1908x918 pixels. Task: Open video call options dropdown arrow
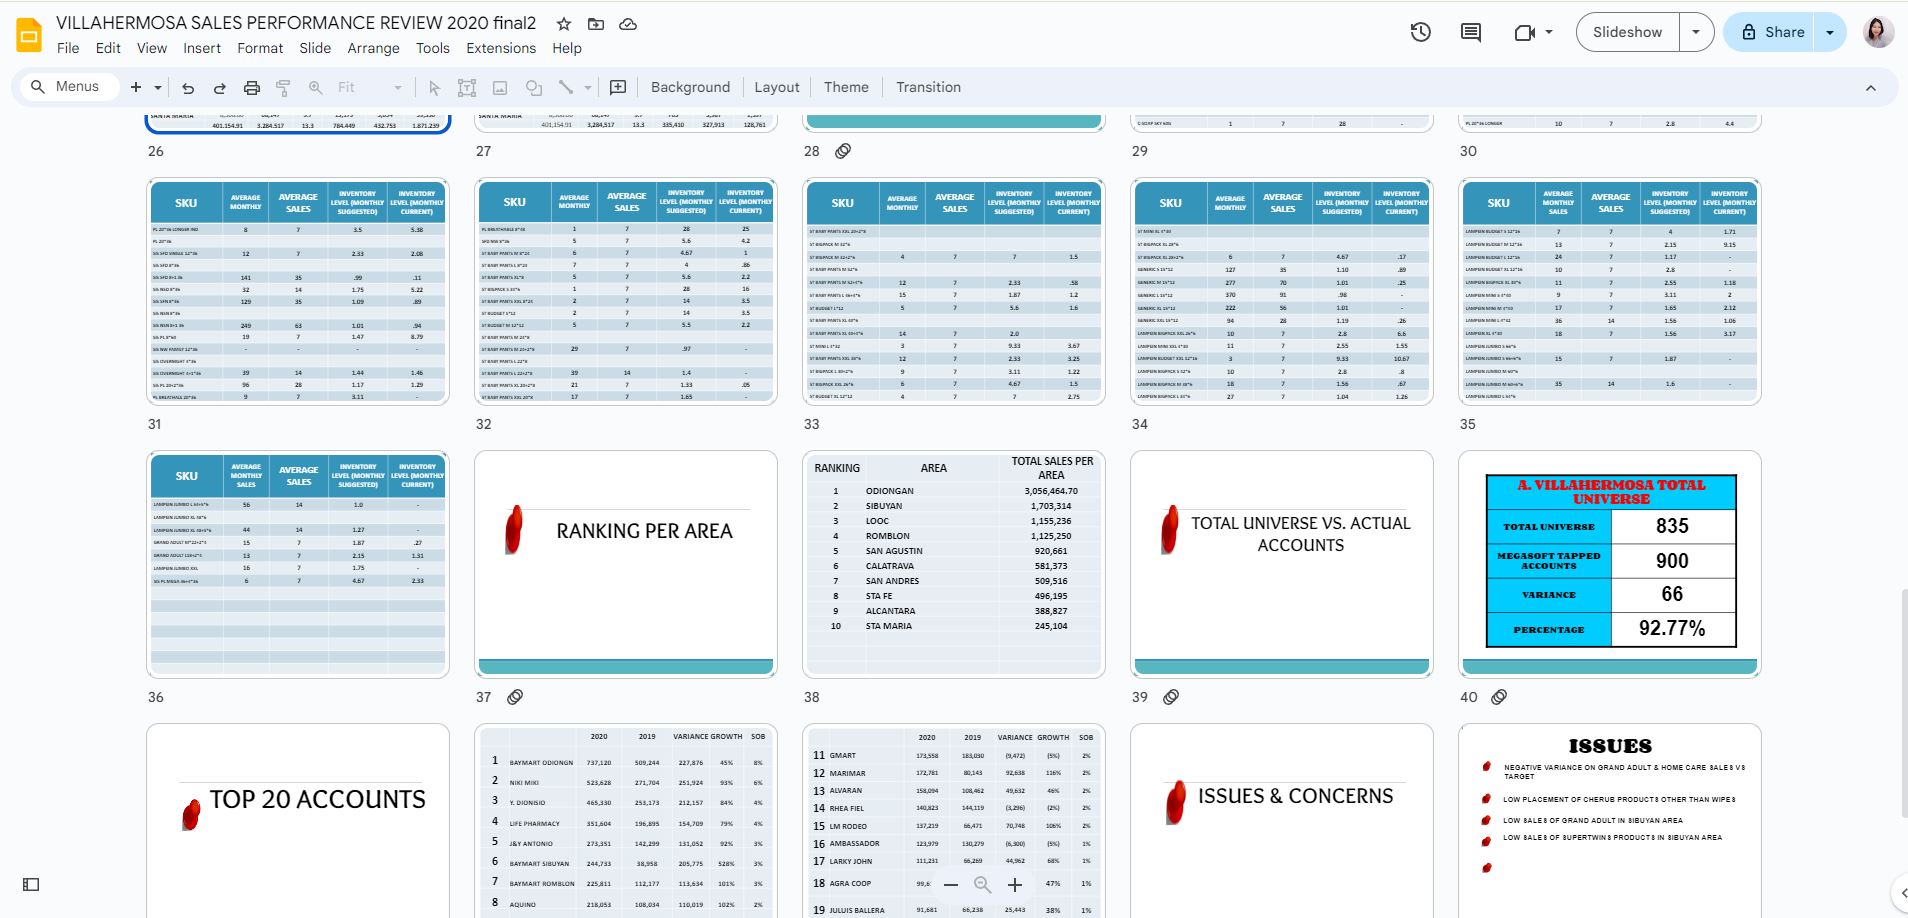tap(1549, 32)
